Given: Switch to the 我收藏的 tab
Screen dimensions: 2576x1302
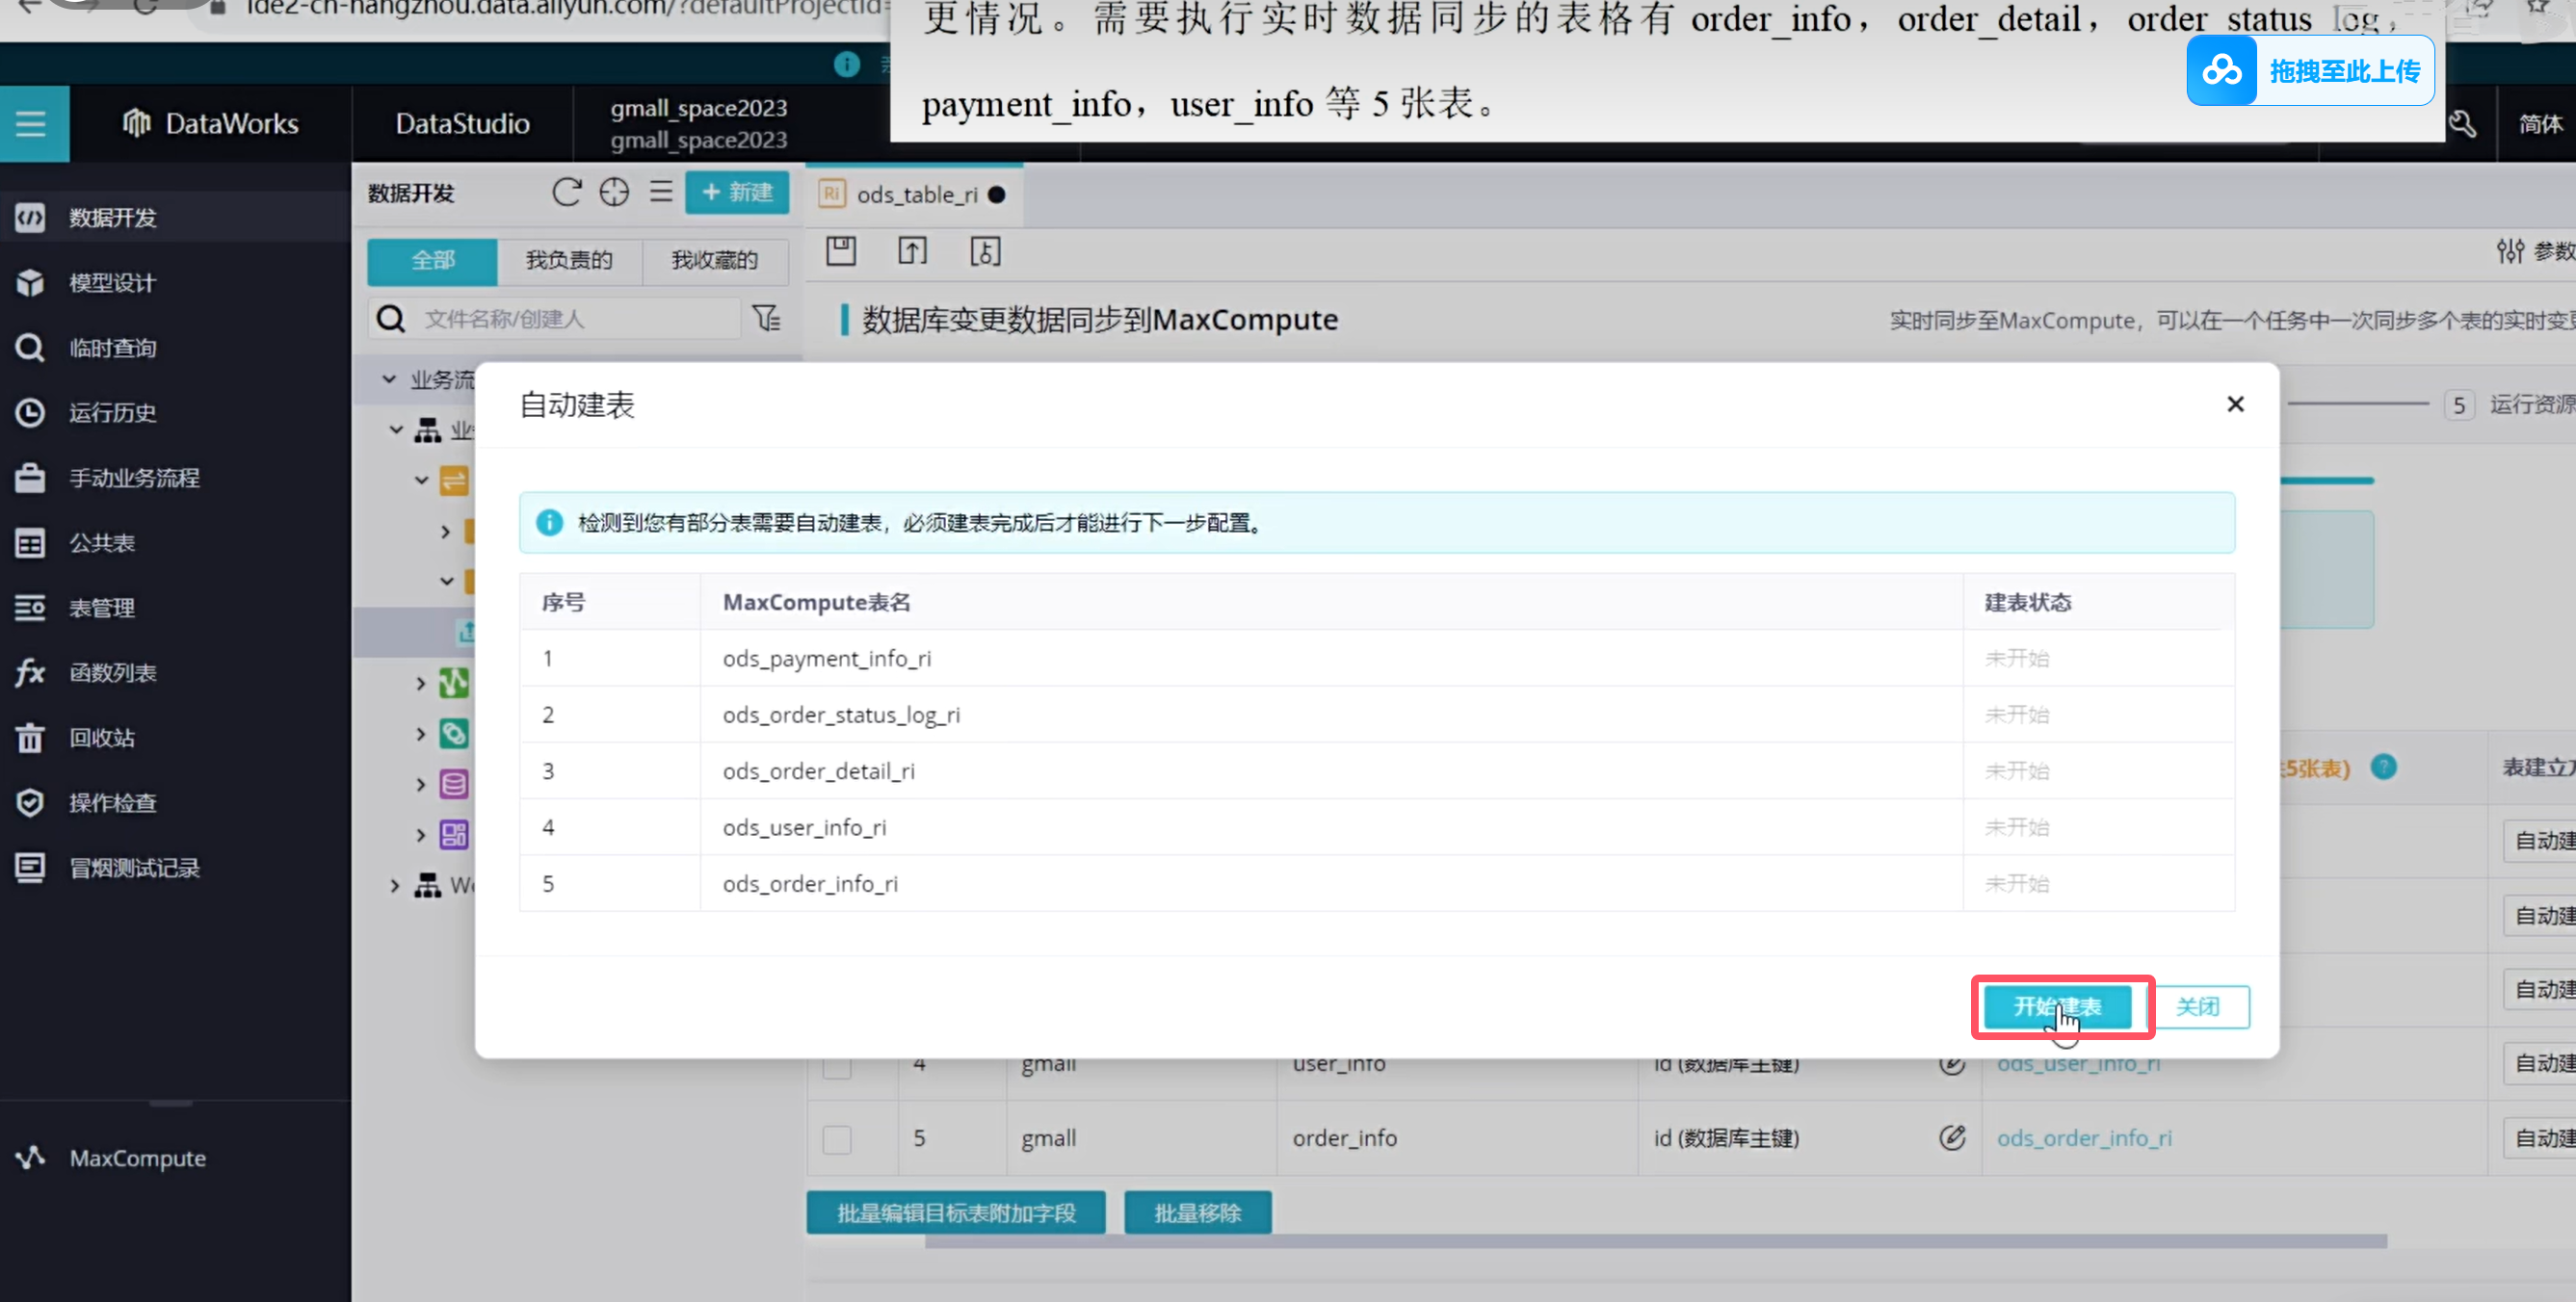Looking at the screenshot, I should tap(714, 260).
